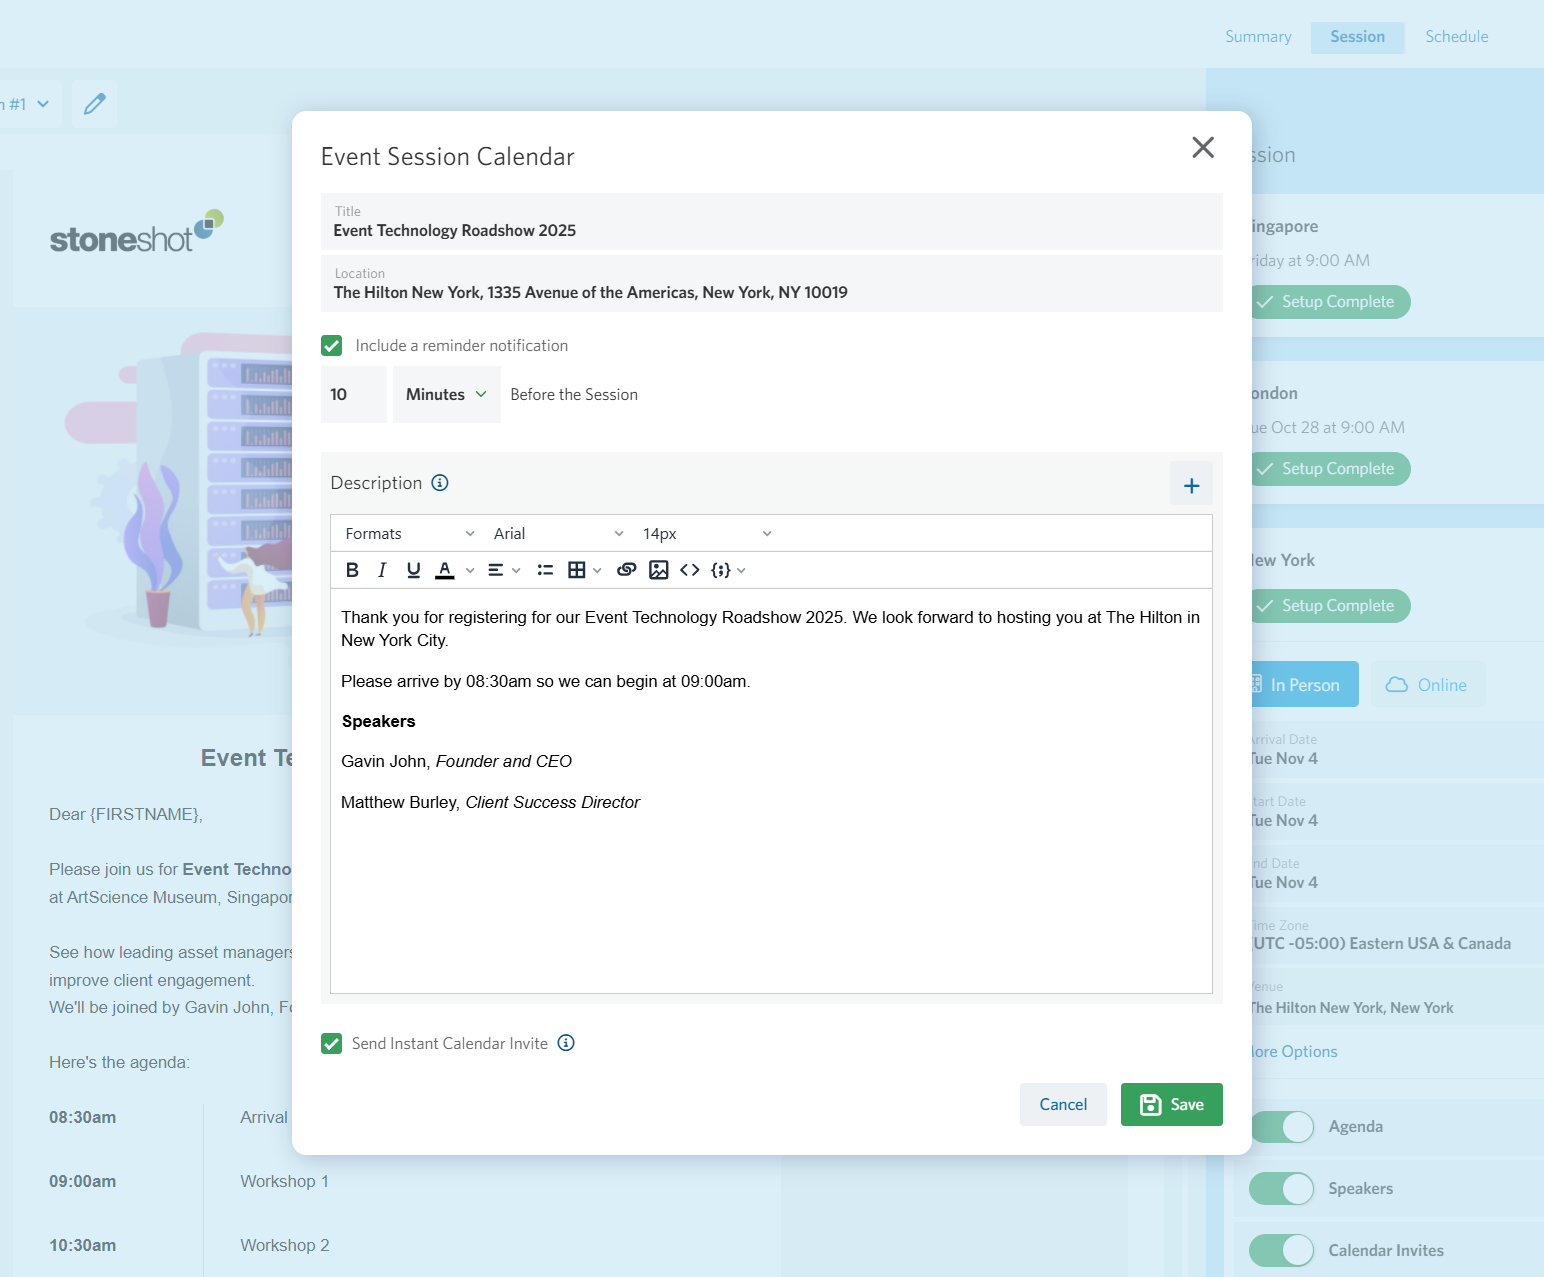
Task: Click the underline icon in the editor
Action: click(413, 569)
